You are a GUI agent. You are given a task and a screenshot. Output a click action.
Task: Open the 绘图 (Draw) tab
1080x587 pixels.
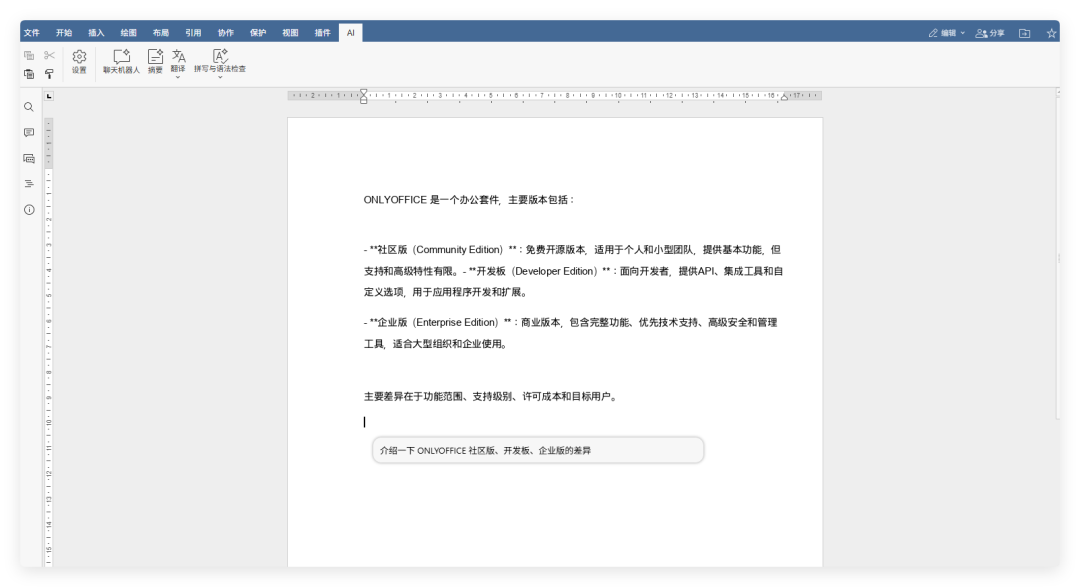tap(128, 32)
